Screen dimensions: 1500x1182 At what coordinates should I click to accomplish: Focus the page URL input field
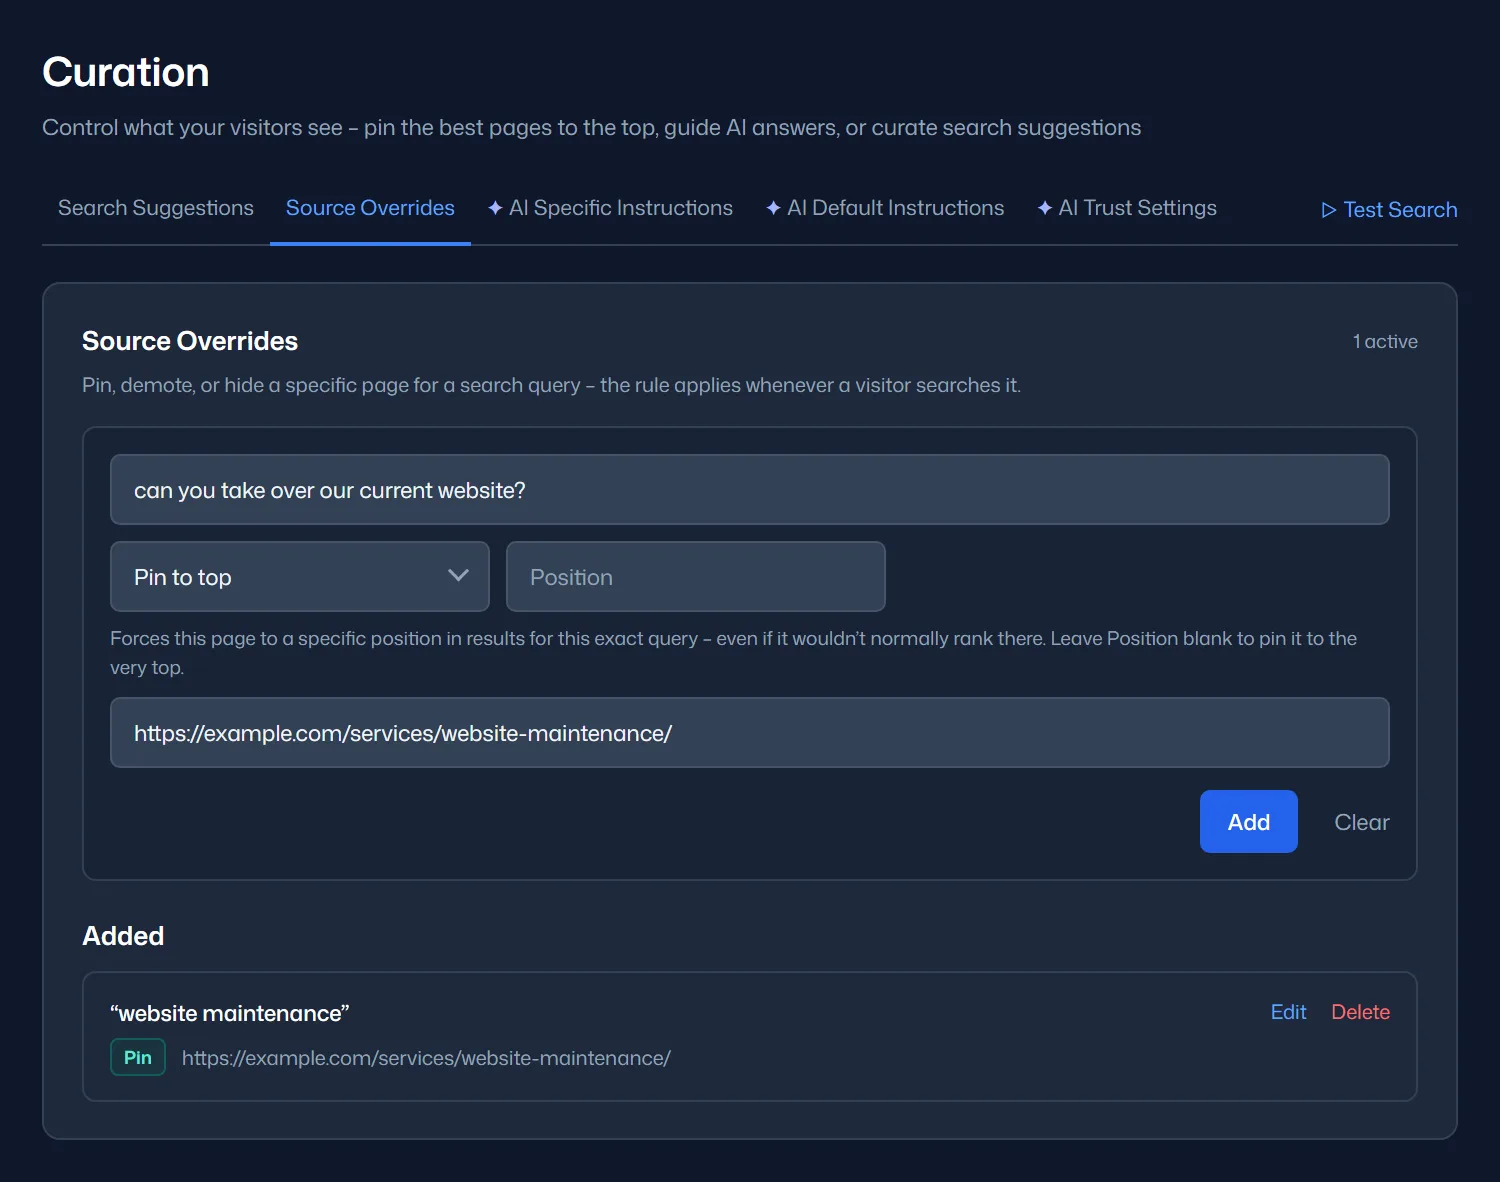pyautogui.click(x=750, y=733)
